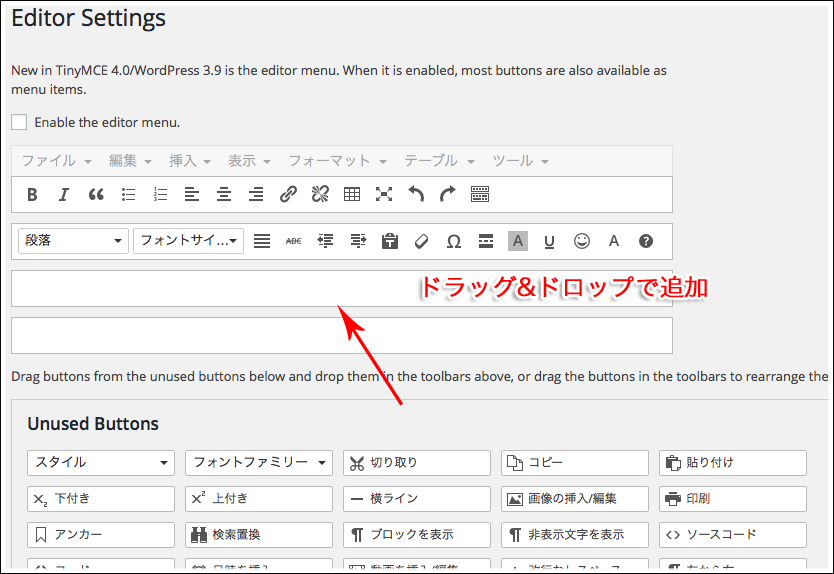Select the blockquote icon
Screen dimensions: 834x574
pyautogui.click(x=96, y=195)
